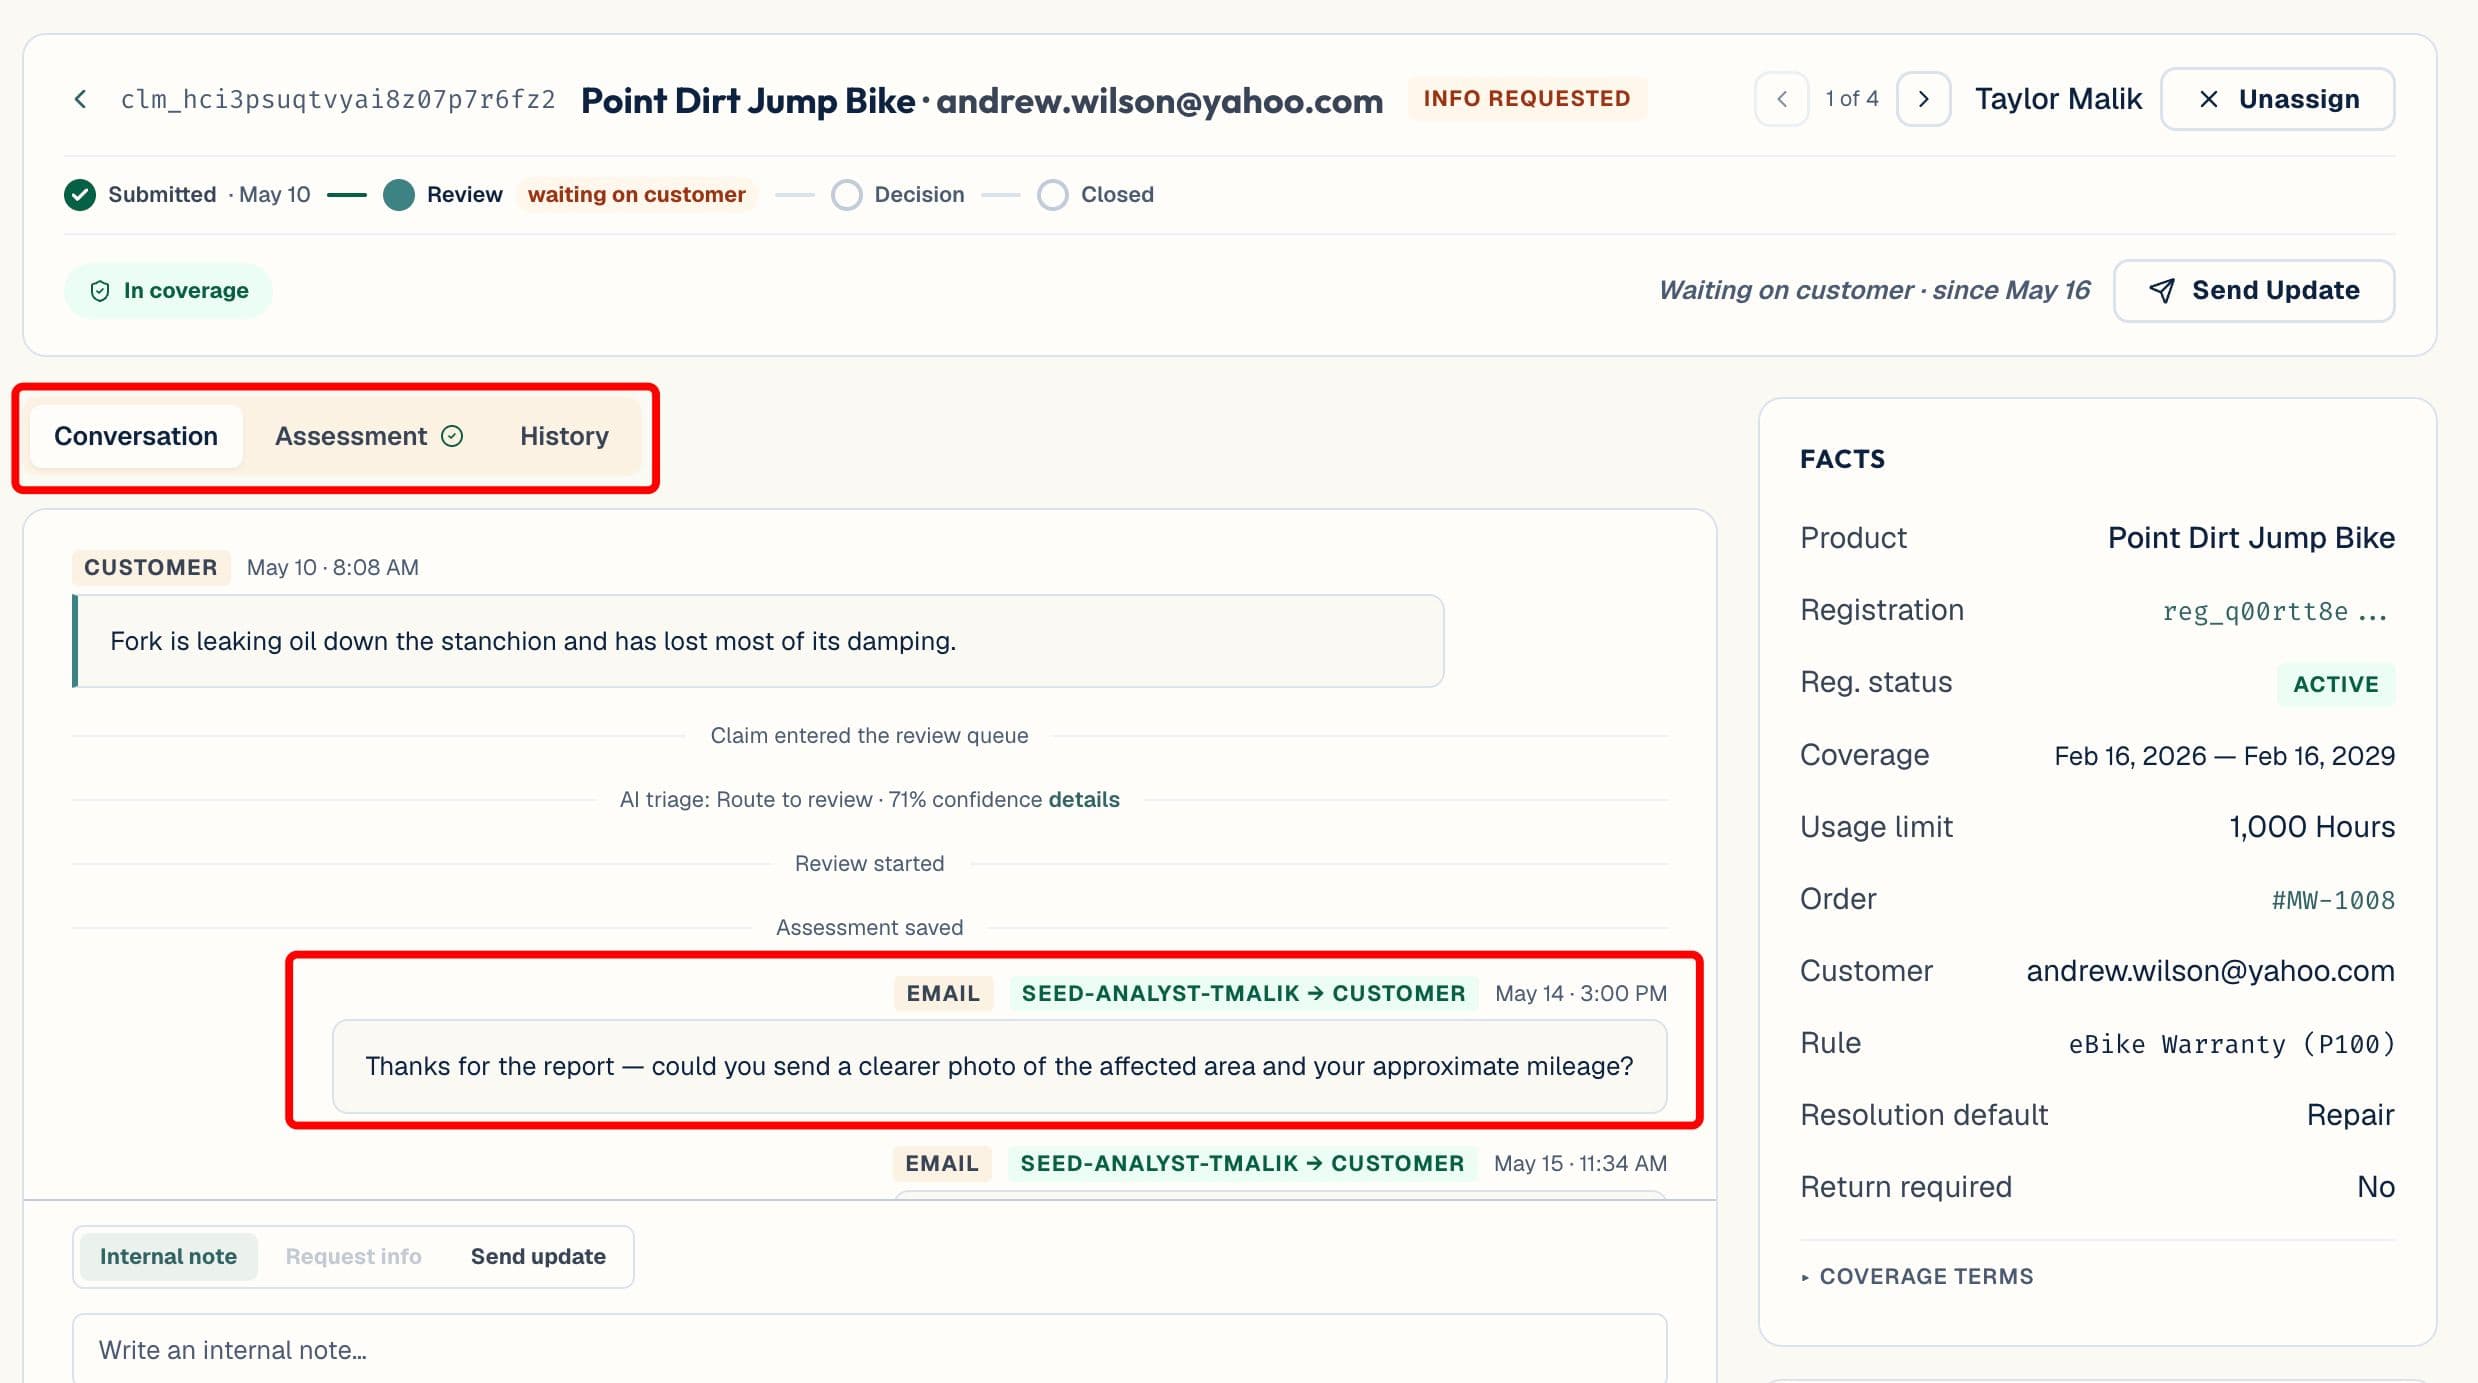Select the Send update composer mode
The image size is (2478, 1383).
(x=538, y=1256)
